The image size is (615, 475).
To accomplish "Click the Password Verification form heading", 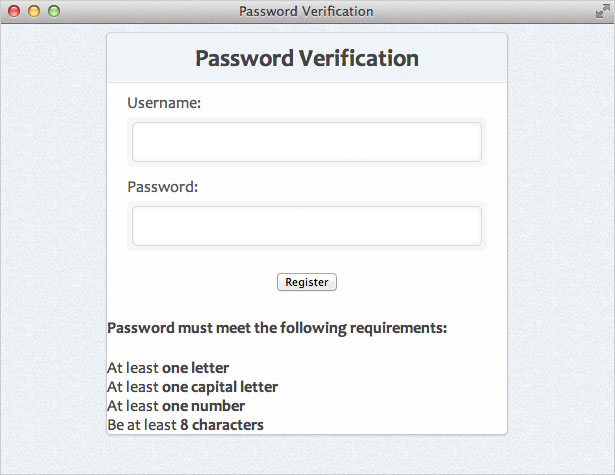I will [307, 58].
